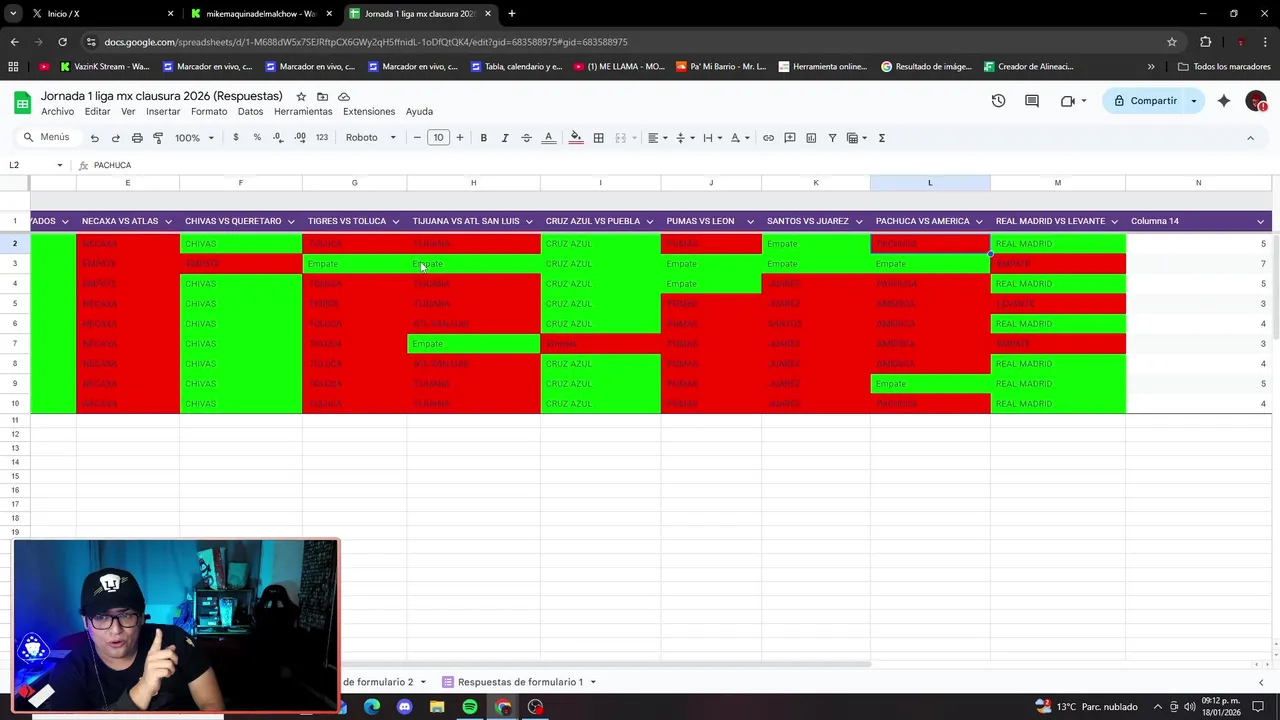Format as currency with the $ icon
The height and width of the screenshot is (720, 1280).
point(236,138)
